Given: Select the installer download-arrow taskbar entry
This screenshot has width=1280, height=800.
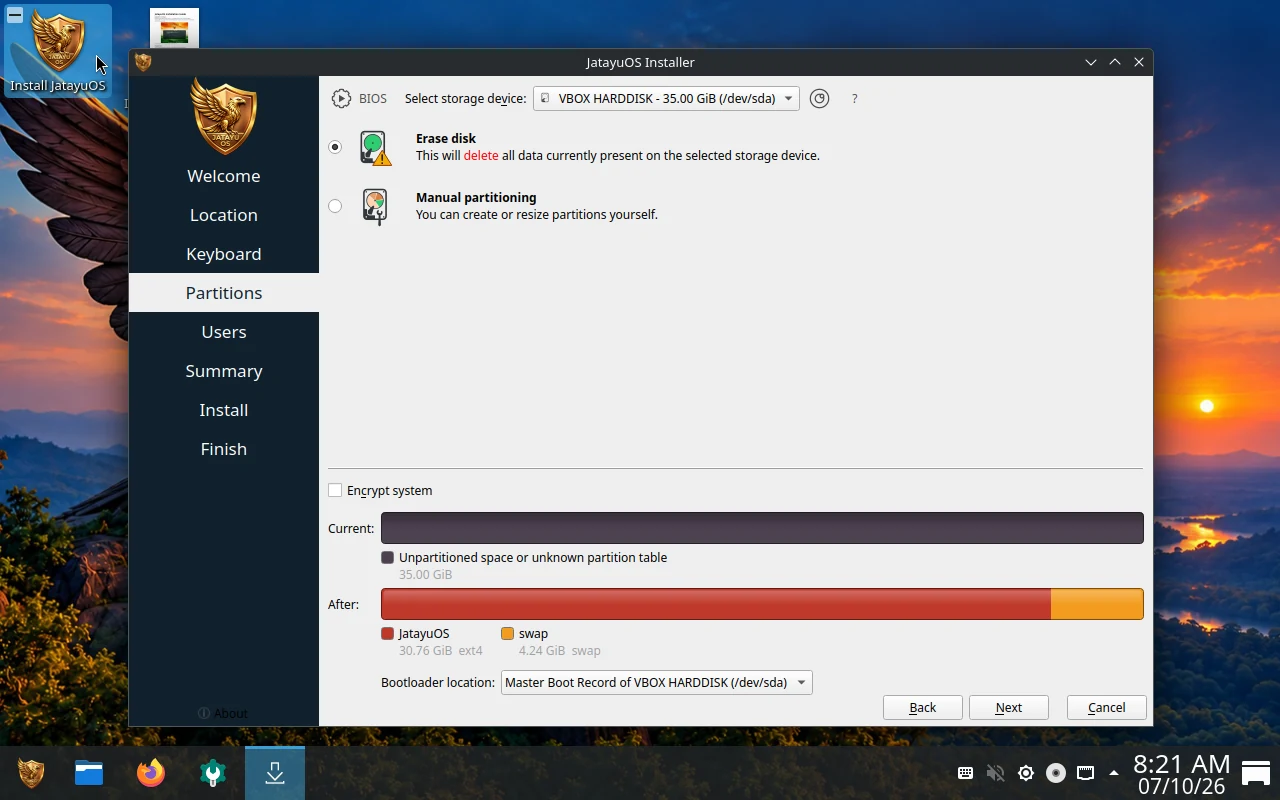Looking at the screenshot, I should pyautogui.click(x=275, y=773).
